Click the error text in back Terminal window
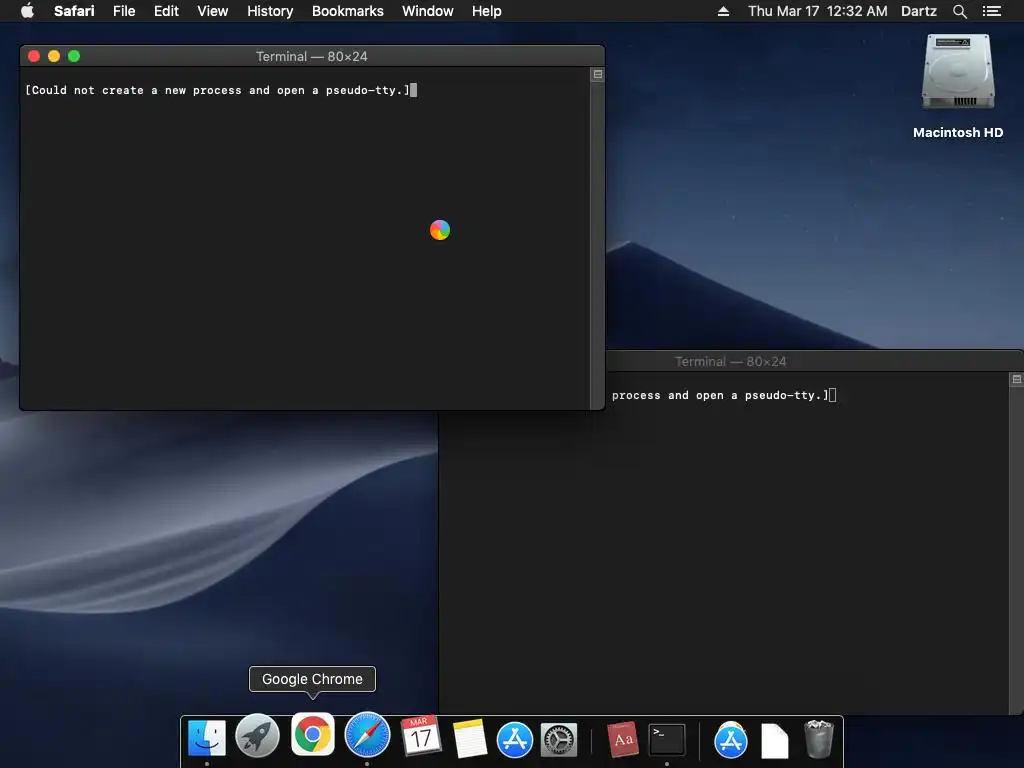The image size is (1024, 768). pyautogui.click(x=720, y=395)
